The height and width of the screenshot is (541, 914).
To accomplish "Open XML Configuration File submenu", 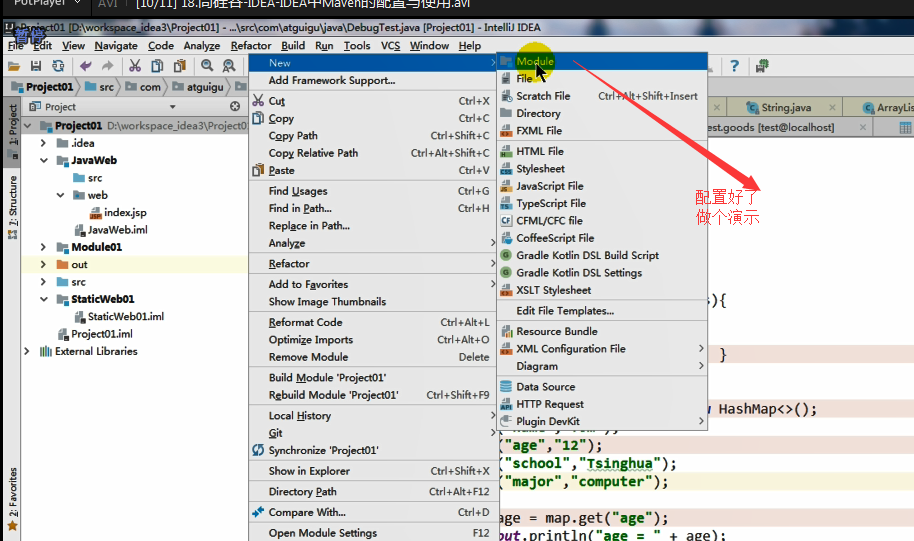I will pos(602,349).
